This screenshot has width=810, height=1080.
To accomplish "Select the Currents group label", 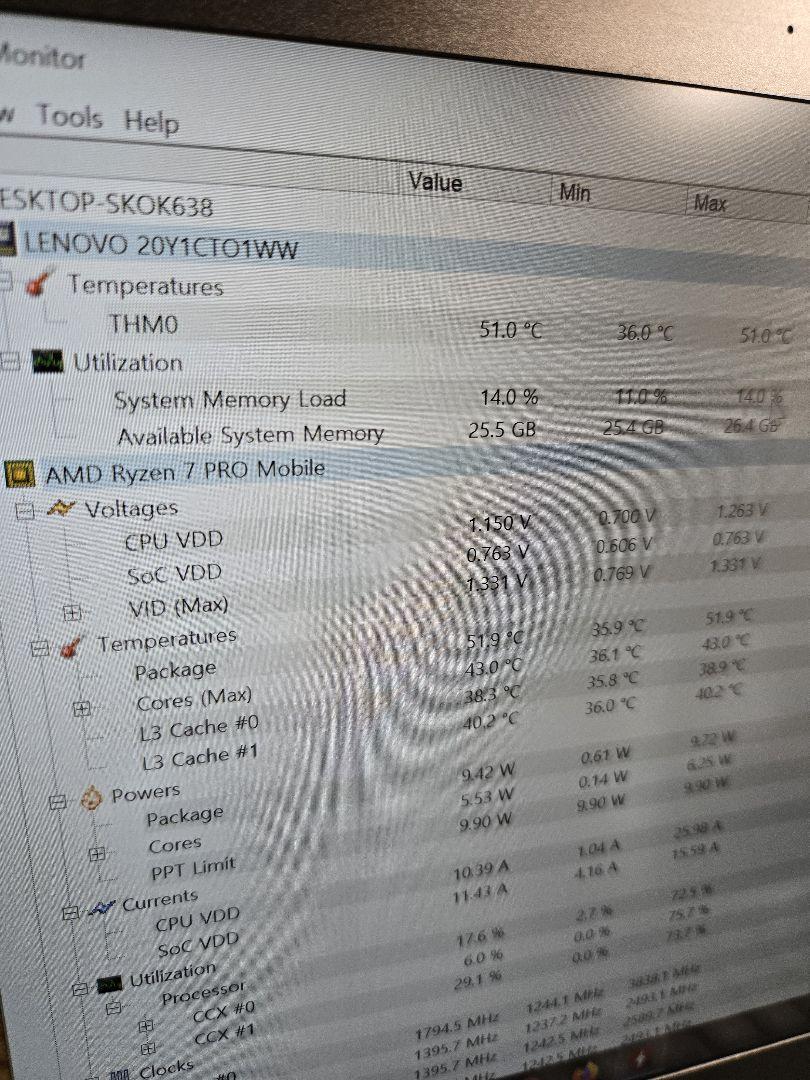I will pos(160,901).
